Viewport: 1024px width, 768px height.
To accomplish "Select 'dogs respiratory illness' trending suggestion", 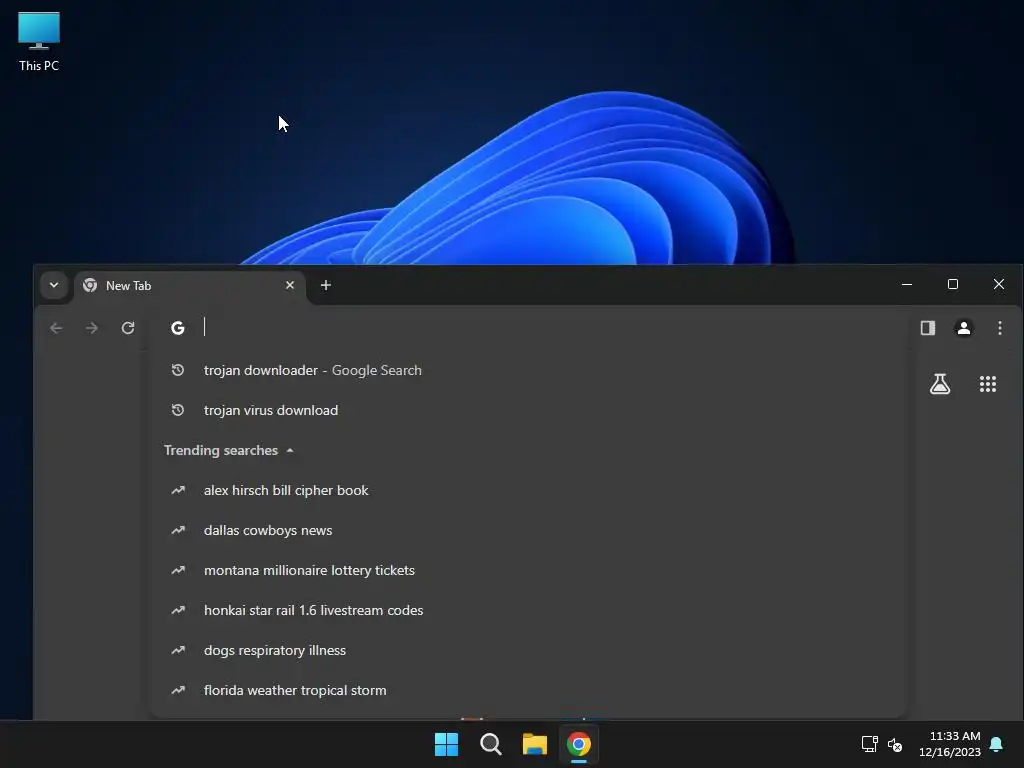I will point(528,650).
